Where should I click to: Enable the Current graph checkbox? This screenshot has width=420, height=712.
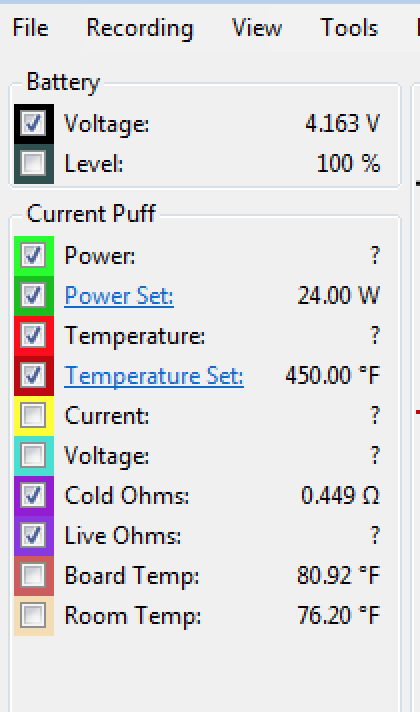pyautogui.click(x=33, y=415)
